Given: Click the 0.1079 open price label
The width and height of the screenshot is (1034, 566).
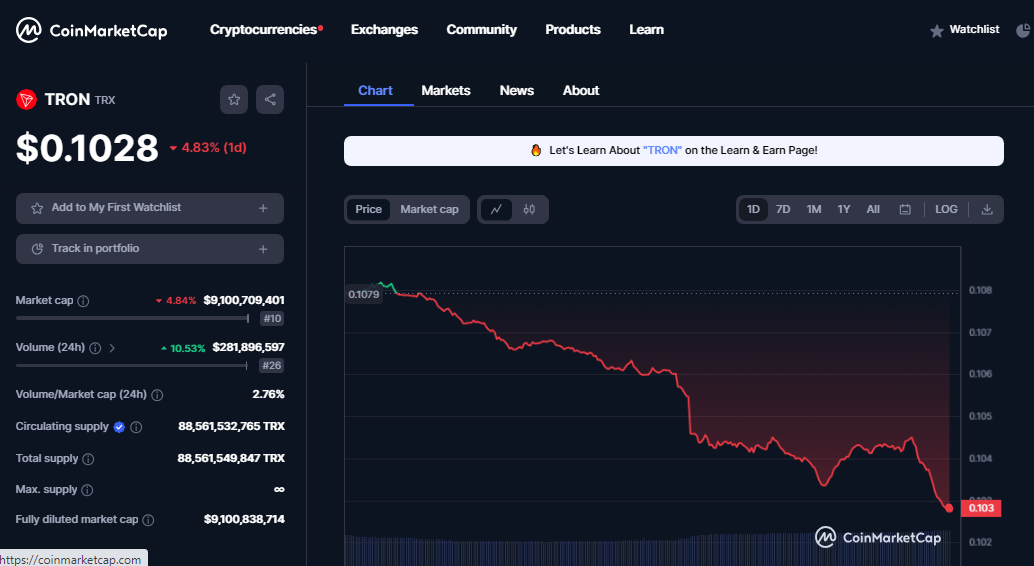Looking at the screenshot, I should [x=364, y=295].
